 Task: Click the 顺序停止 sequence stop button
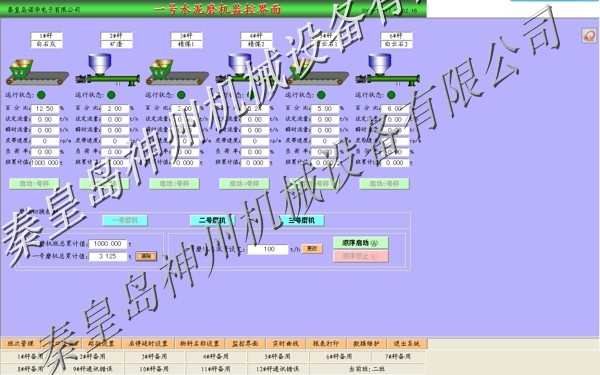pos(360,256)
